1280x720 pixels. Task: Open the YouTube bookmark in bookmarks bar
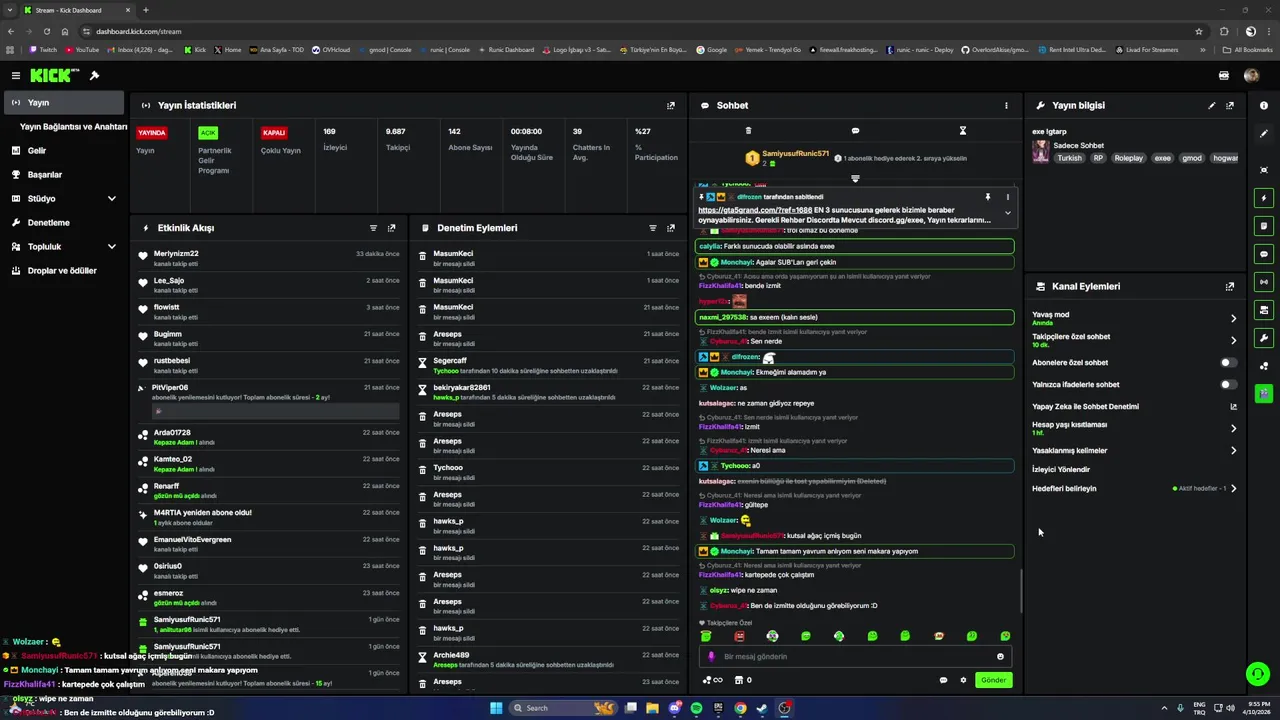tap(82, 49)
